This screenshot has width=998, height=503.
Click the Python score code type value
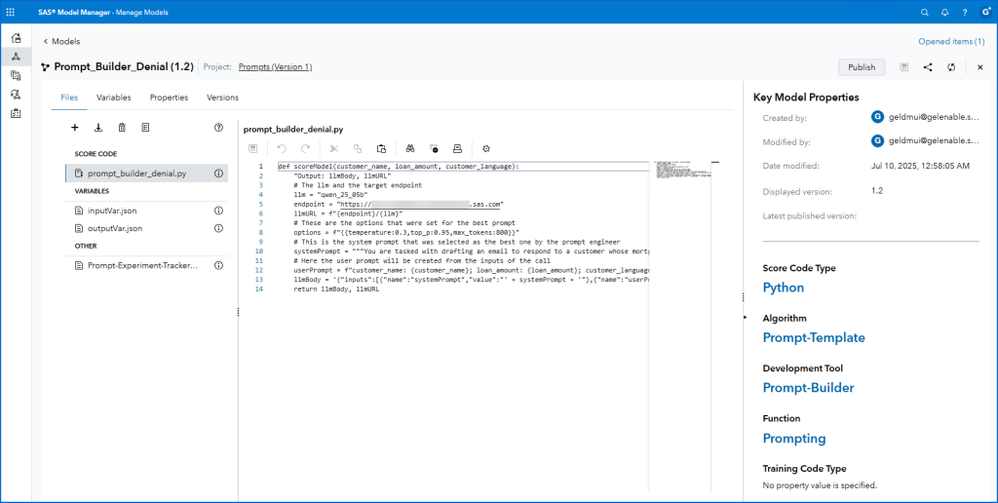coord(783,287)
